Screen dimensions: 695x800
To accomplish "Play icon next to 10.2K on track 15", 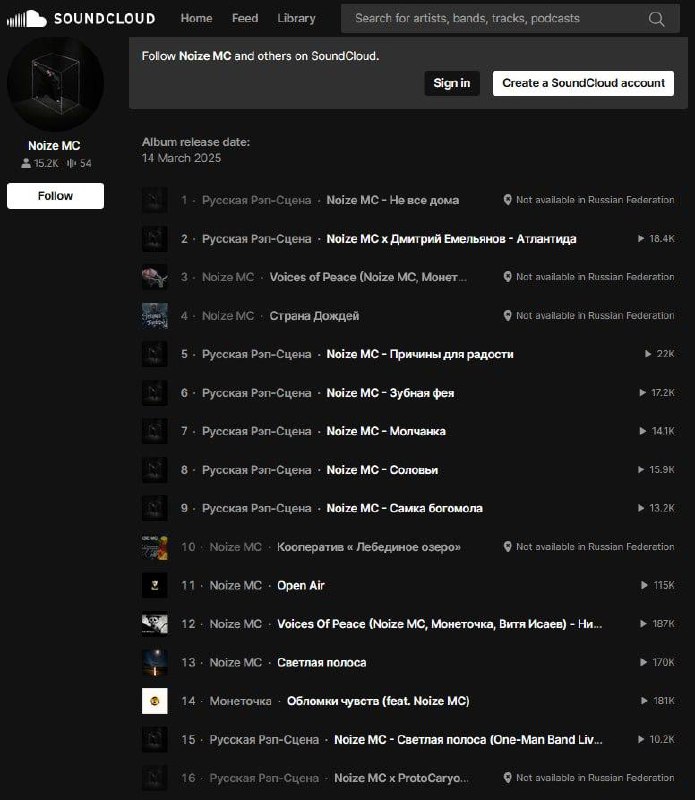I will click(641, 739).
